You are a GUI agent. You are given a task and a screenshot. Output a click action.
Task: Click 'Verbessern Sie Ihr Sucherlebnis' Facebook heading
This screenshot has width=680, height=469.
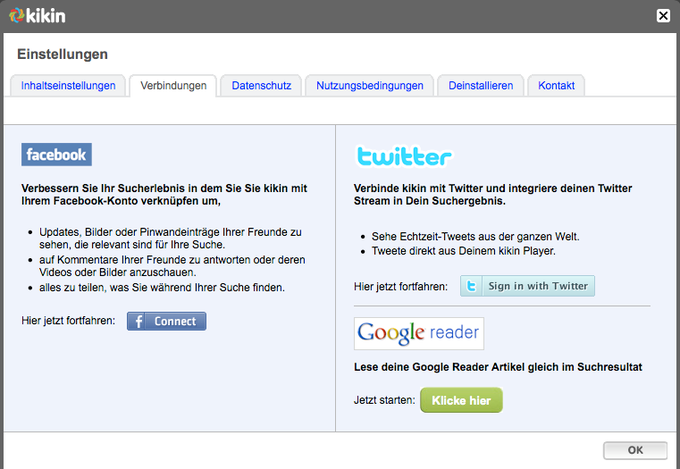click(x=164, y=194)
